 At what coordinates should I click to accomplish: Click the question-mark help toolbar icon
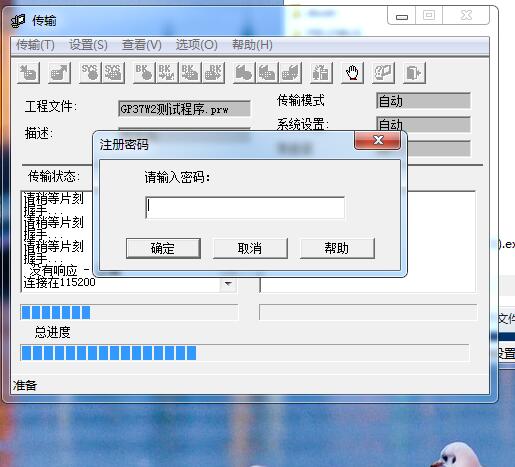383,73
